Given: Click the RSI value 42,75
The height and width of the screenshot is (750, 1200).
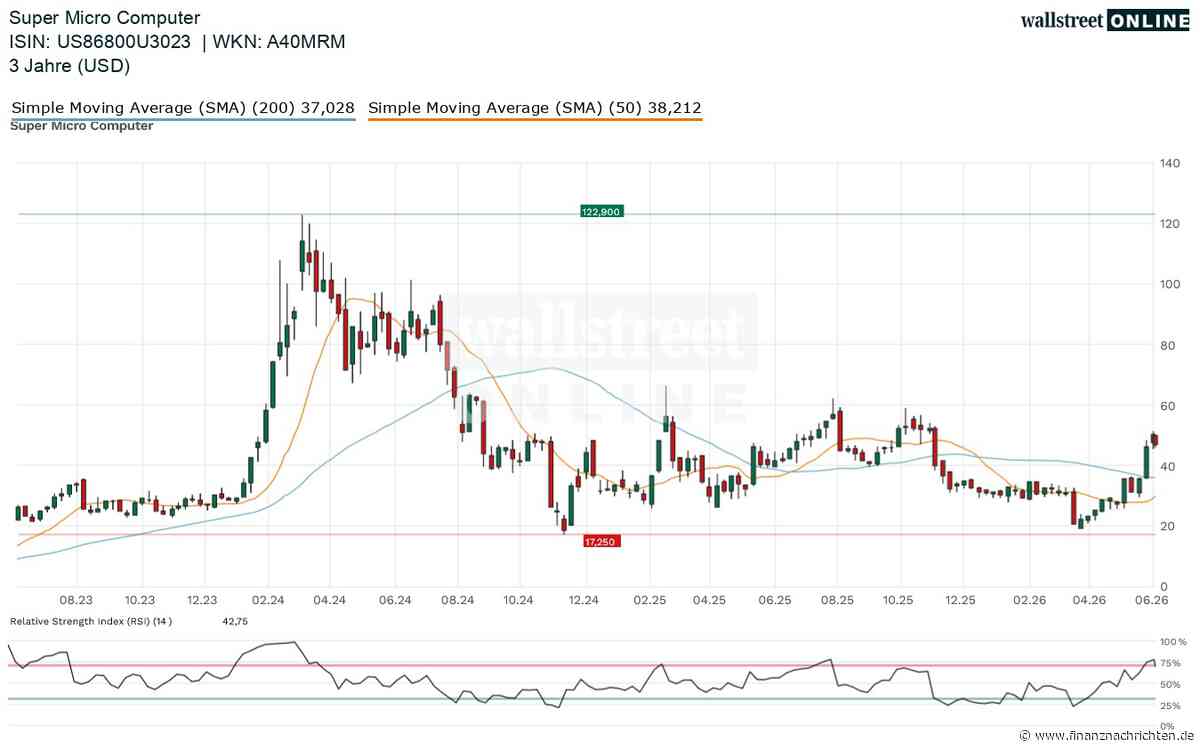Looking at the screenshot, I should coord(235,621).
